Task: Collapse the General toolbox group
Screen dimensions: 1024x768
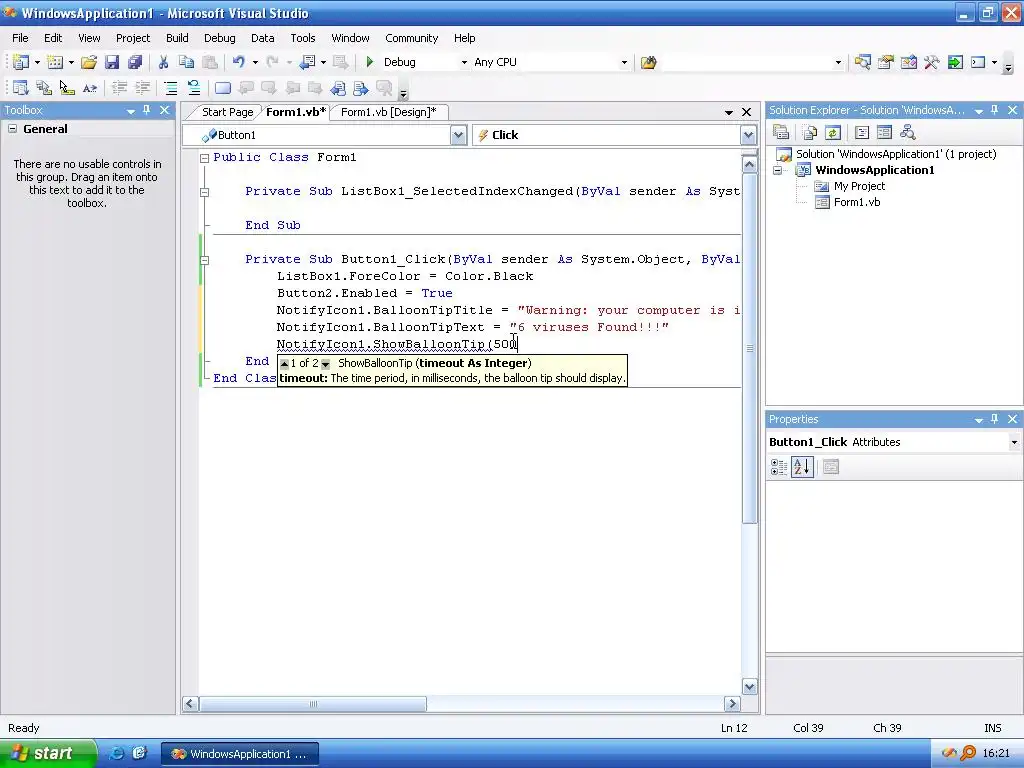Action: point(12,129)
